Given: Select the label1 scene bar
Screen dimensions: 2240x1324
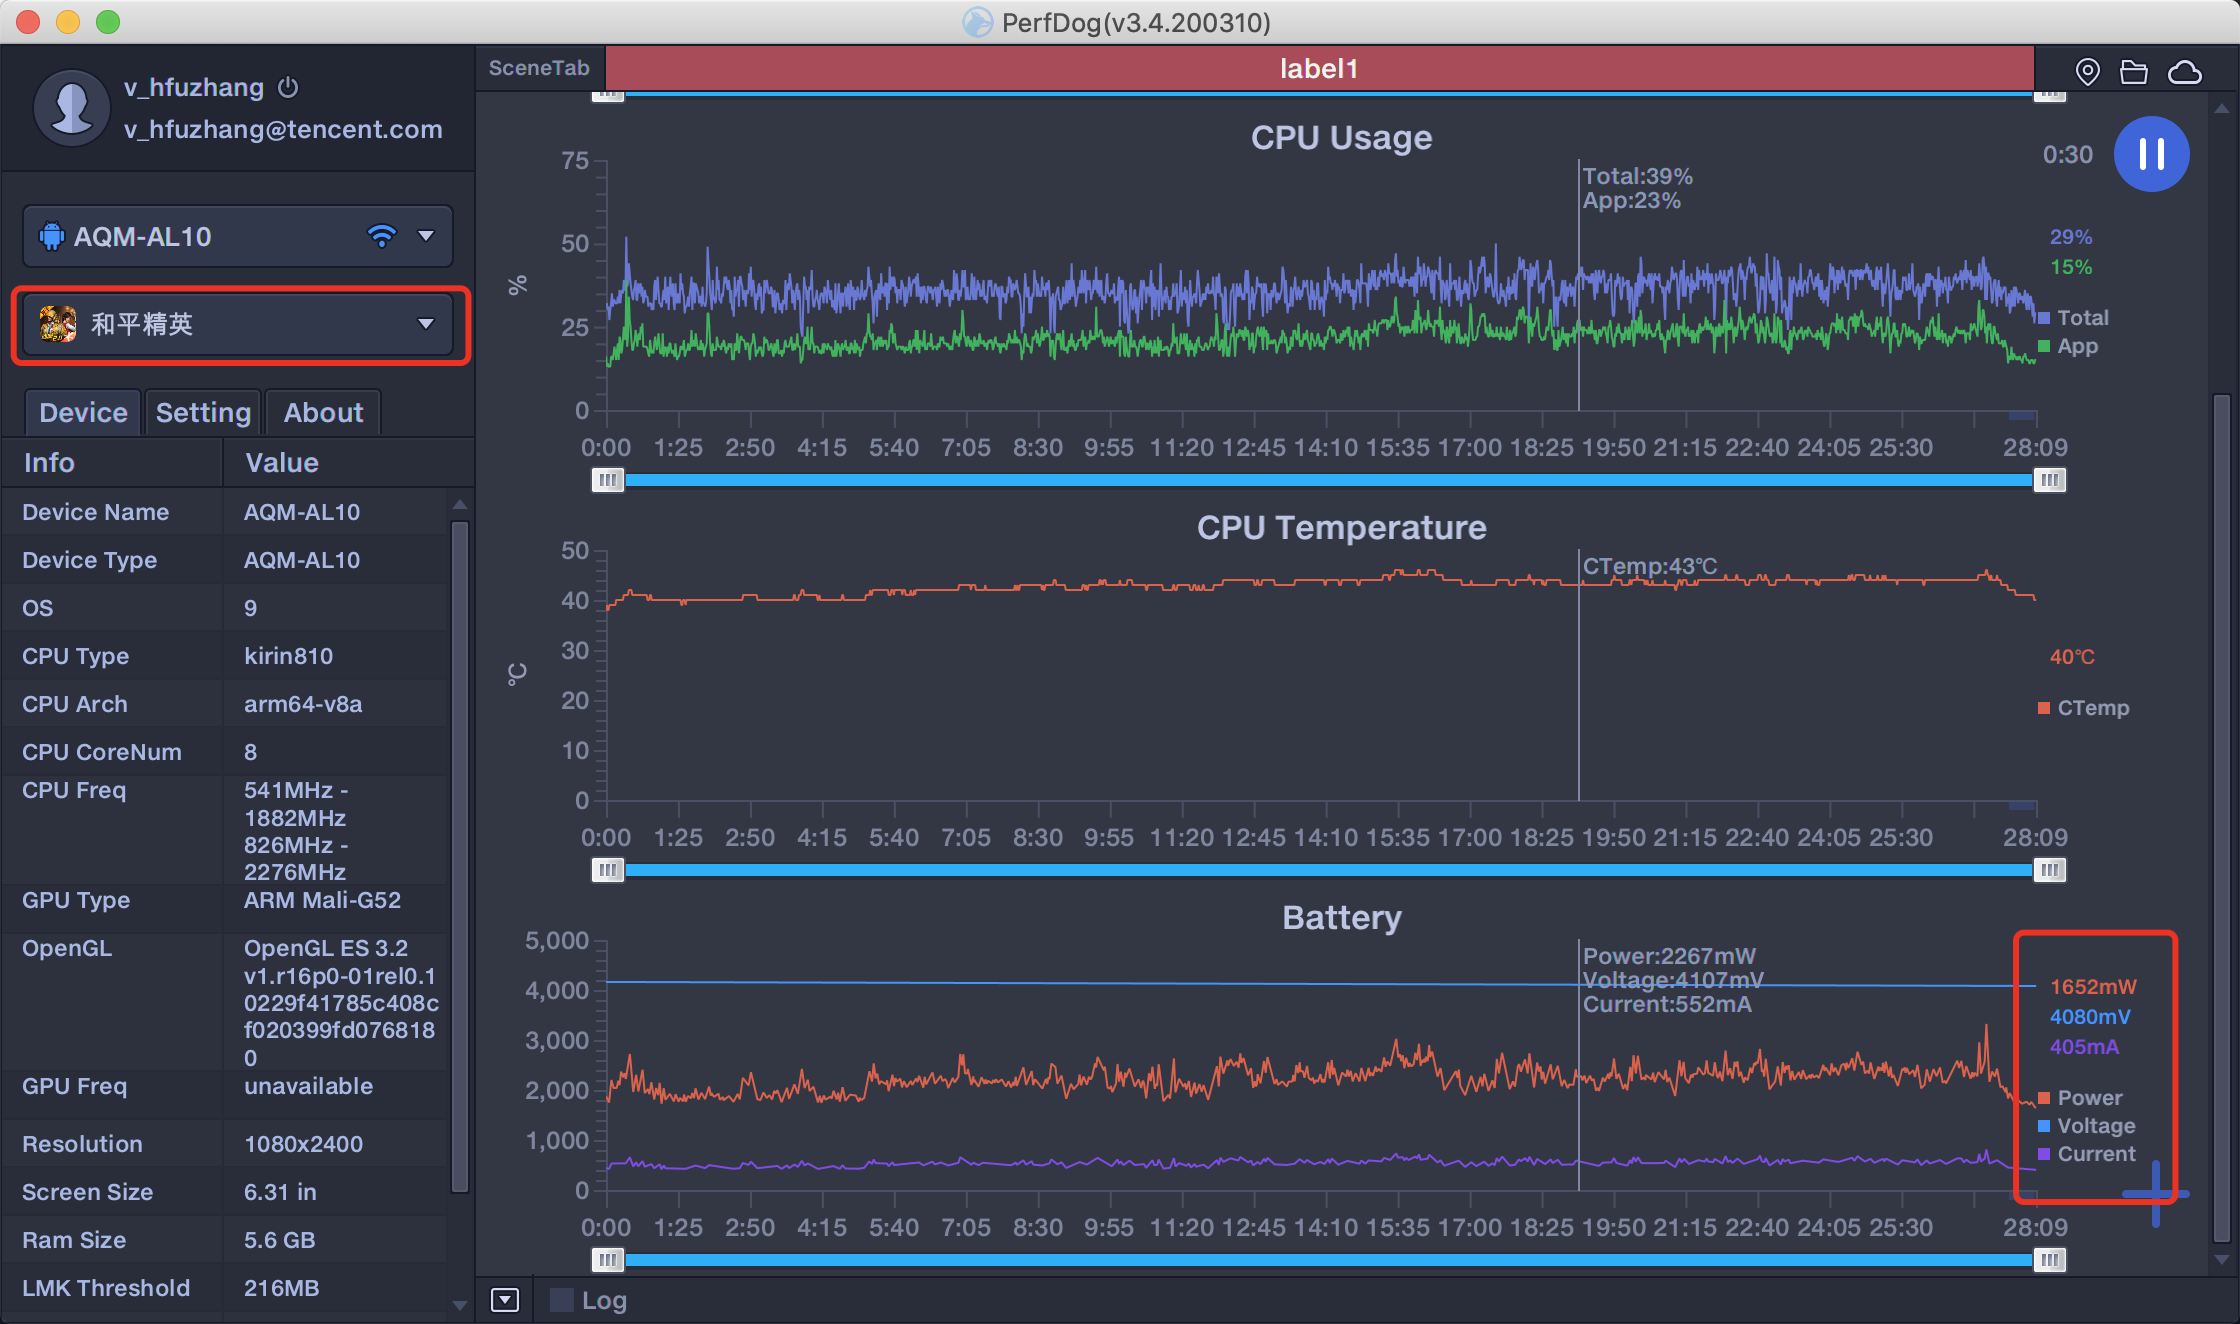Looking at the screenshot, I should [x=1319, y=68].
